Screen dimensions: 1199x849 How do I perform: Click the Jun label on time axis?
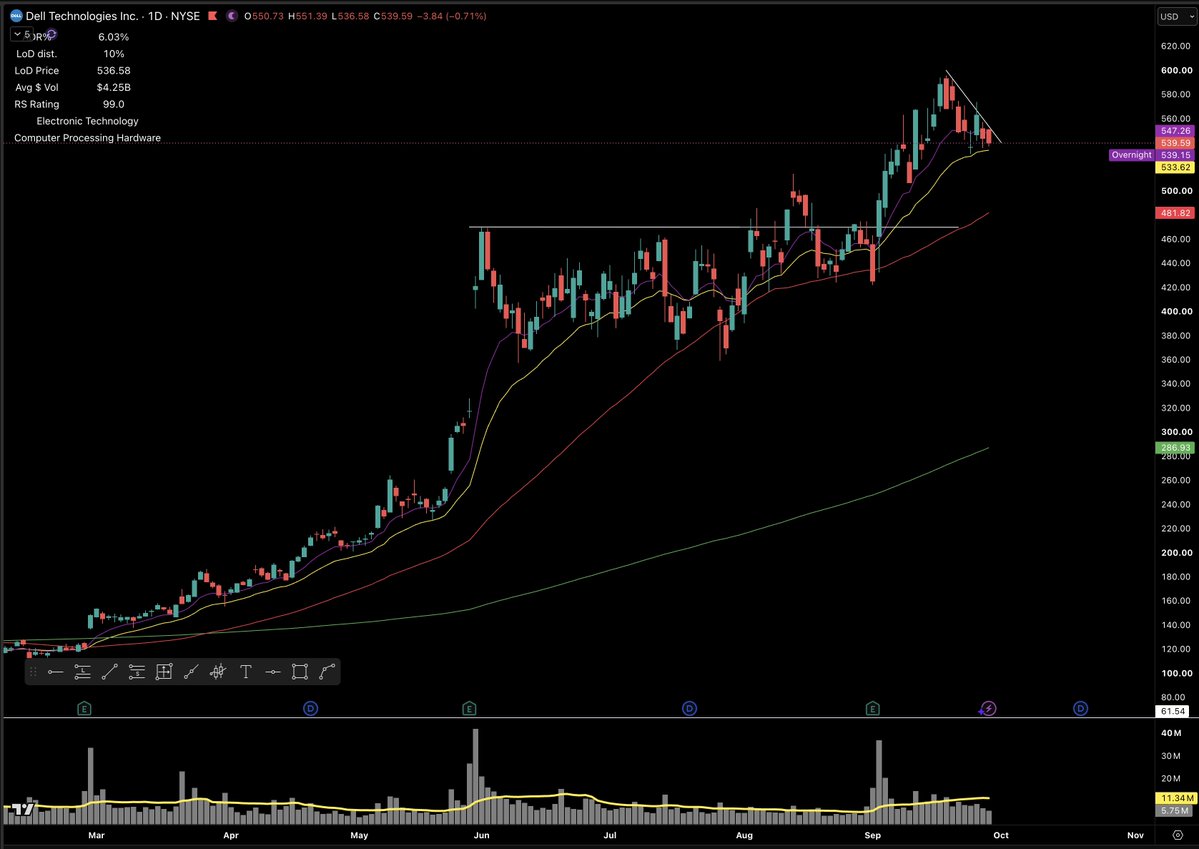pos(481,835)
